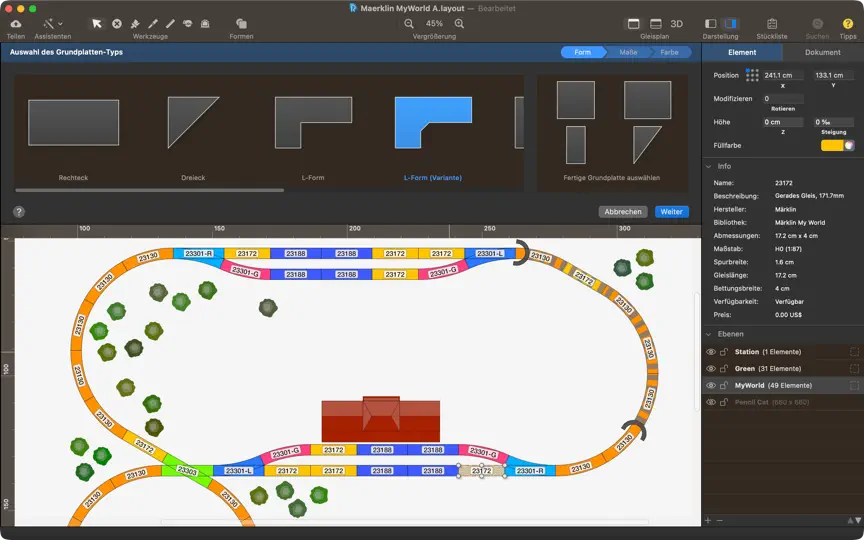The height and width of the screenshot is (540, 864).
Task: Edit the Rotieren value field
Action: [782, 99]
